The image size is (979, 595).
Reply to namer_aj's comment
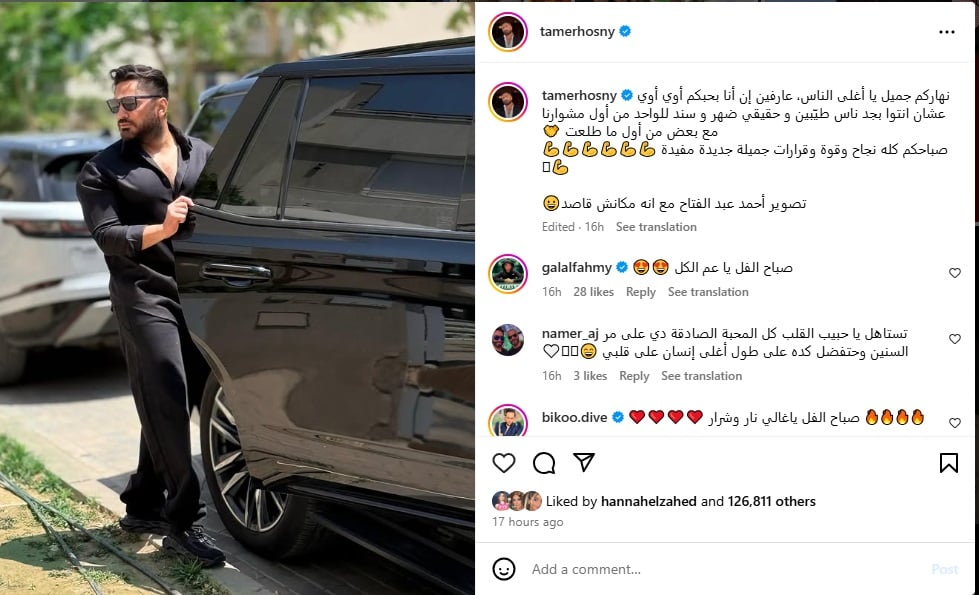pos(634,376)
